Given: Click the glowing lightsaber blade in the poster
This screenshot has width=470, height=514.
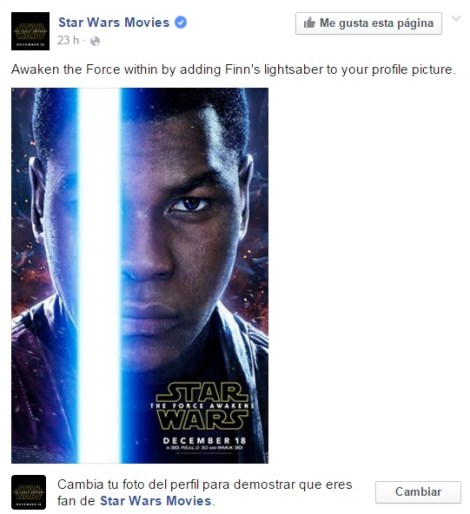Looking at the screenshot, I should [99, 276].
